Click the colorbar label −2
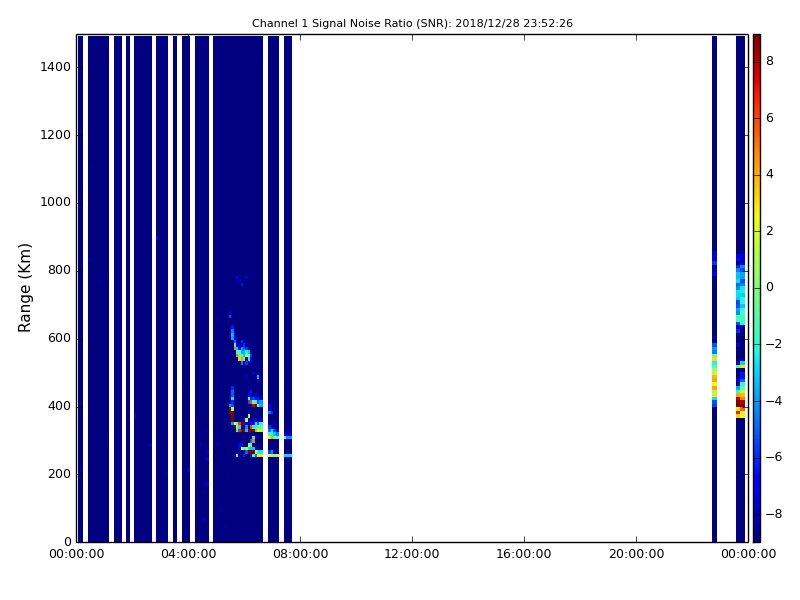Viewport: 800px width, 600px height. tap(773, 344)
